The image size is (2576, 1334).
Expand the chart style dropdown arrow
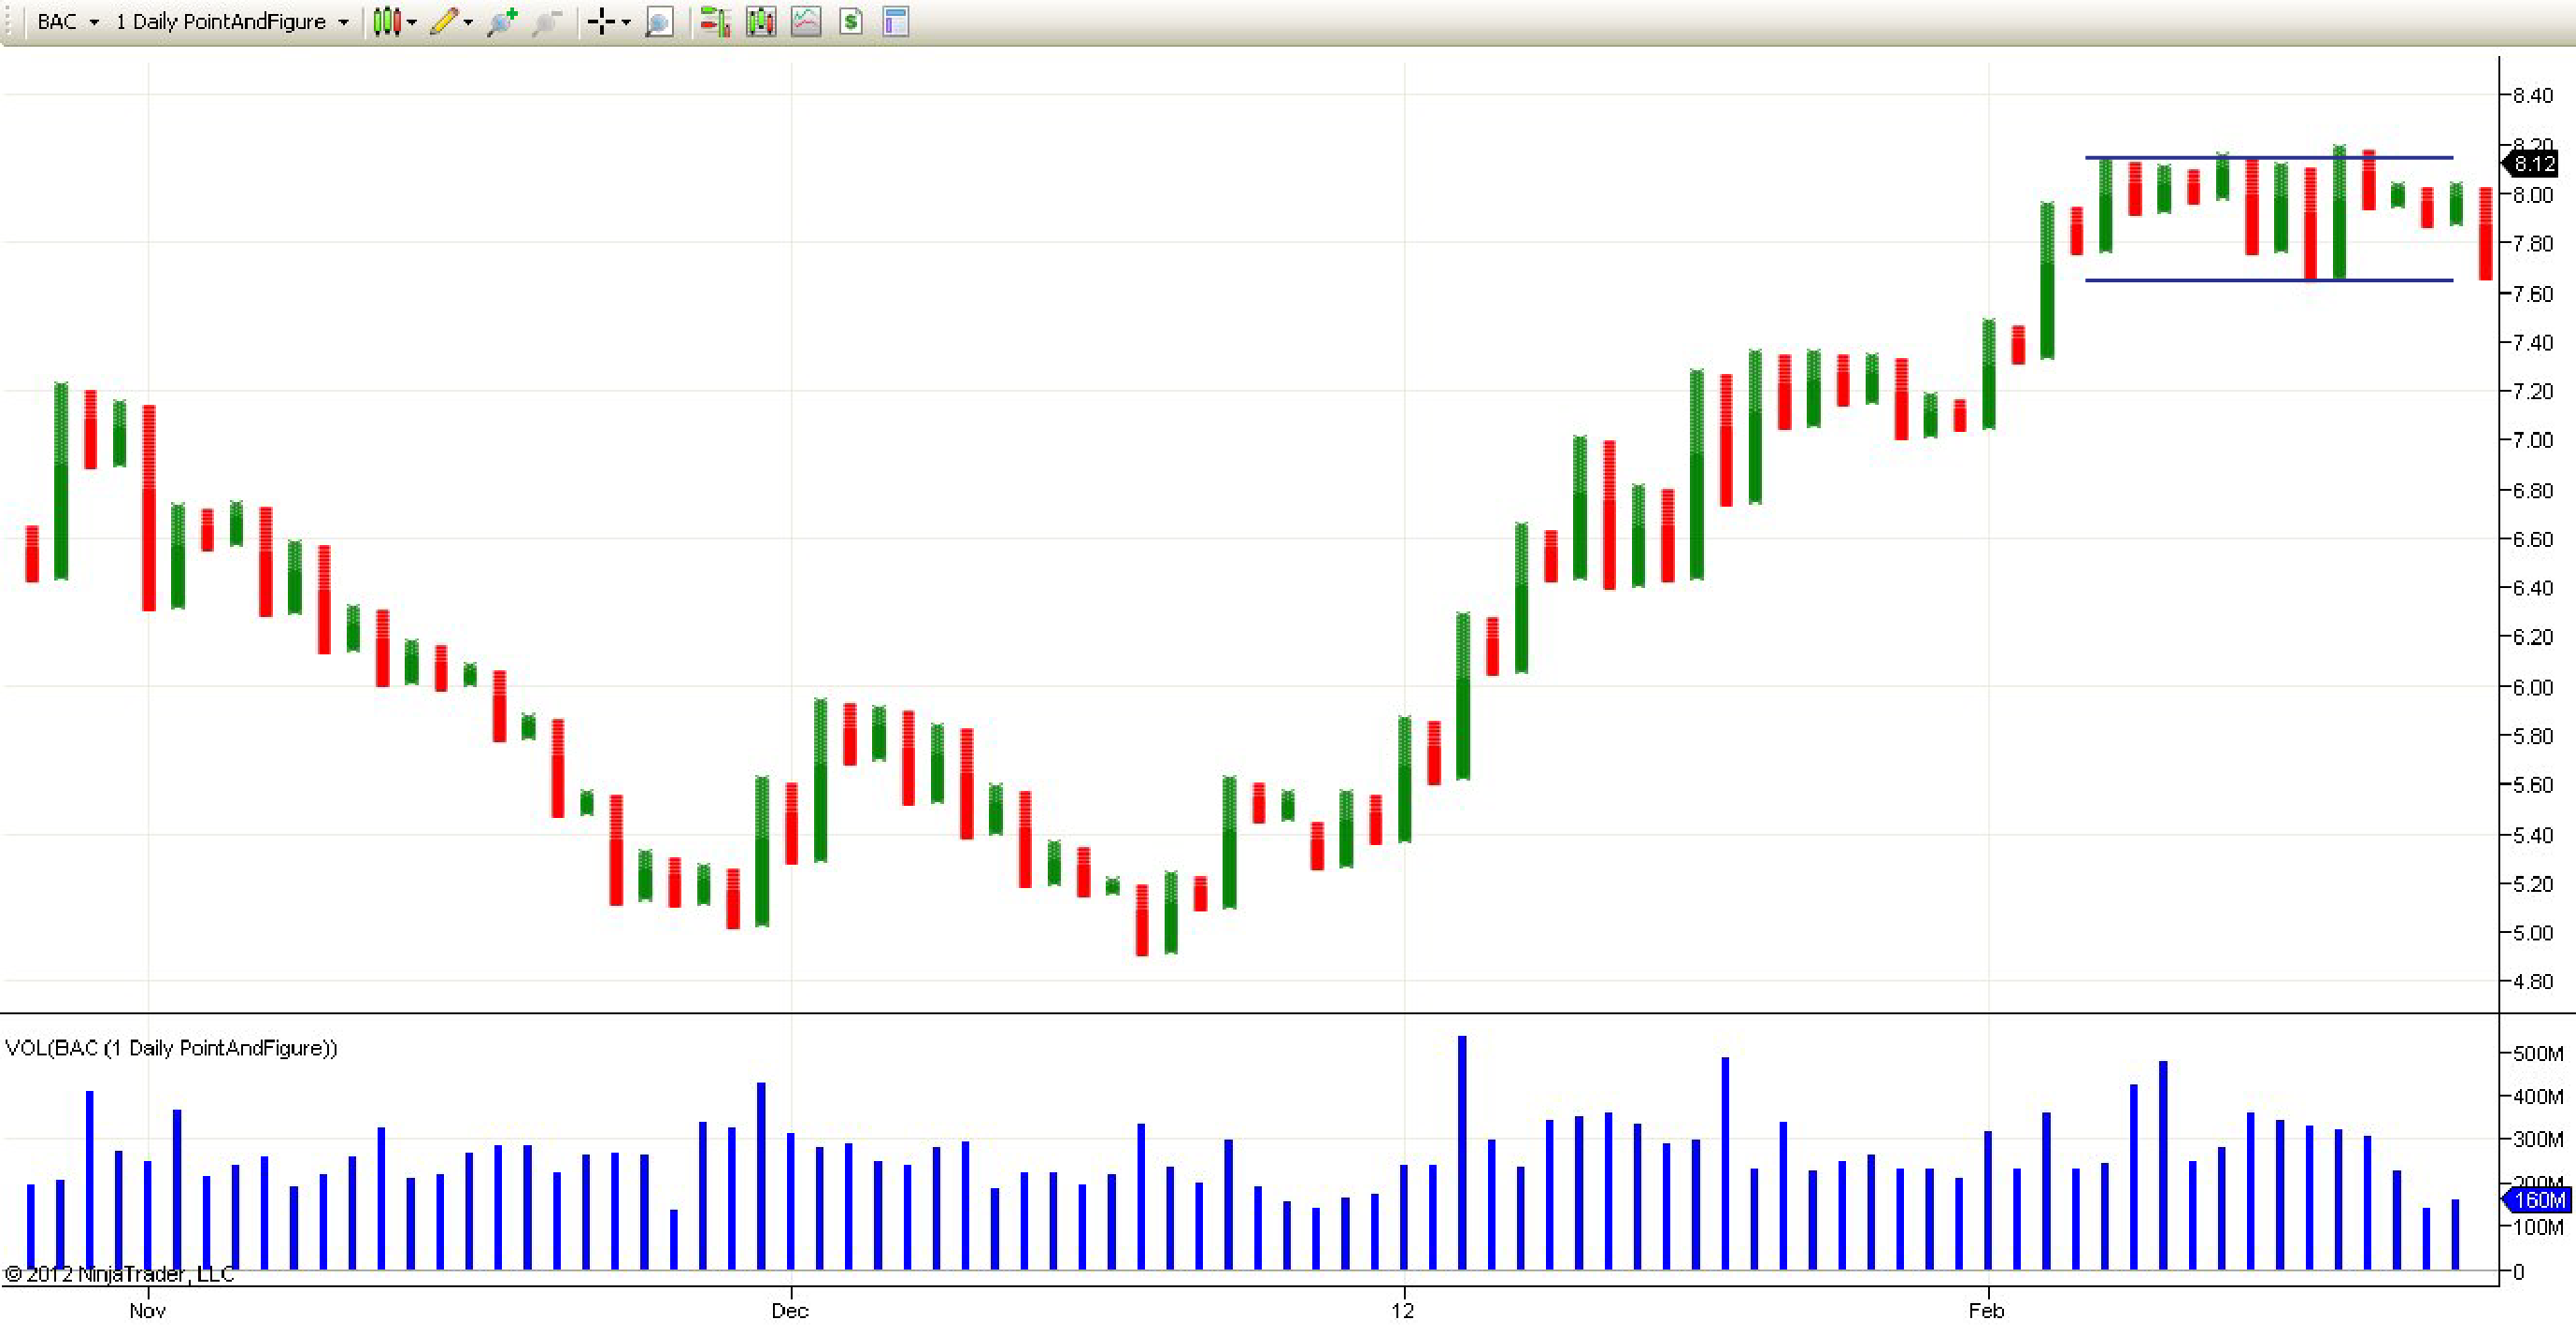[411, 22]
